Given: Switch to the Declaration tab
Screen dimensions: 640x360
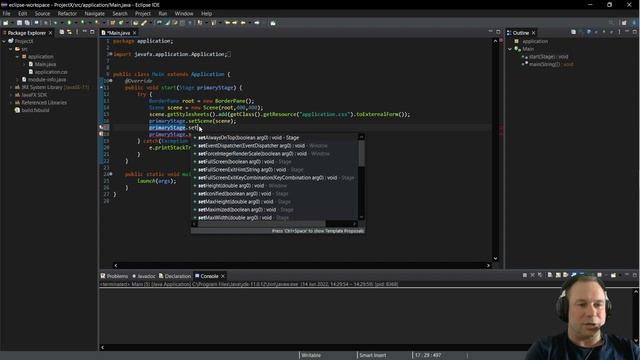Looking at the screenshot, I should coord(175,276).
